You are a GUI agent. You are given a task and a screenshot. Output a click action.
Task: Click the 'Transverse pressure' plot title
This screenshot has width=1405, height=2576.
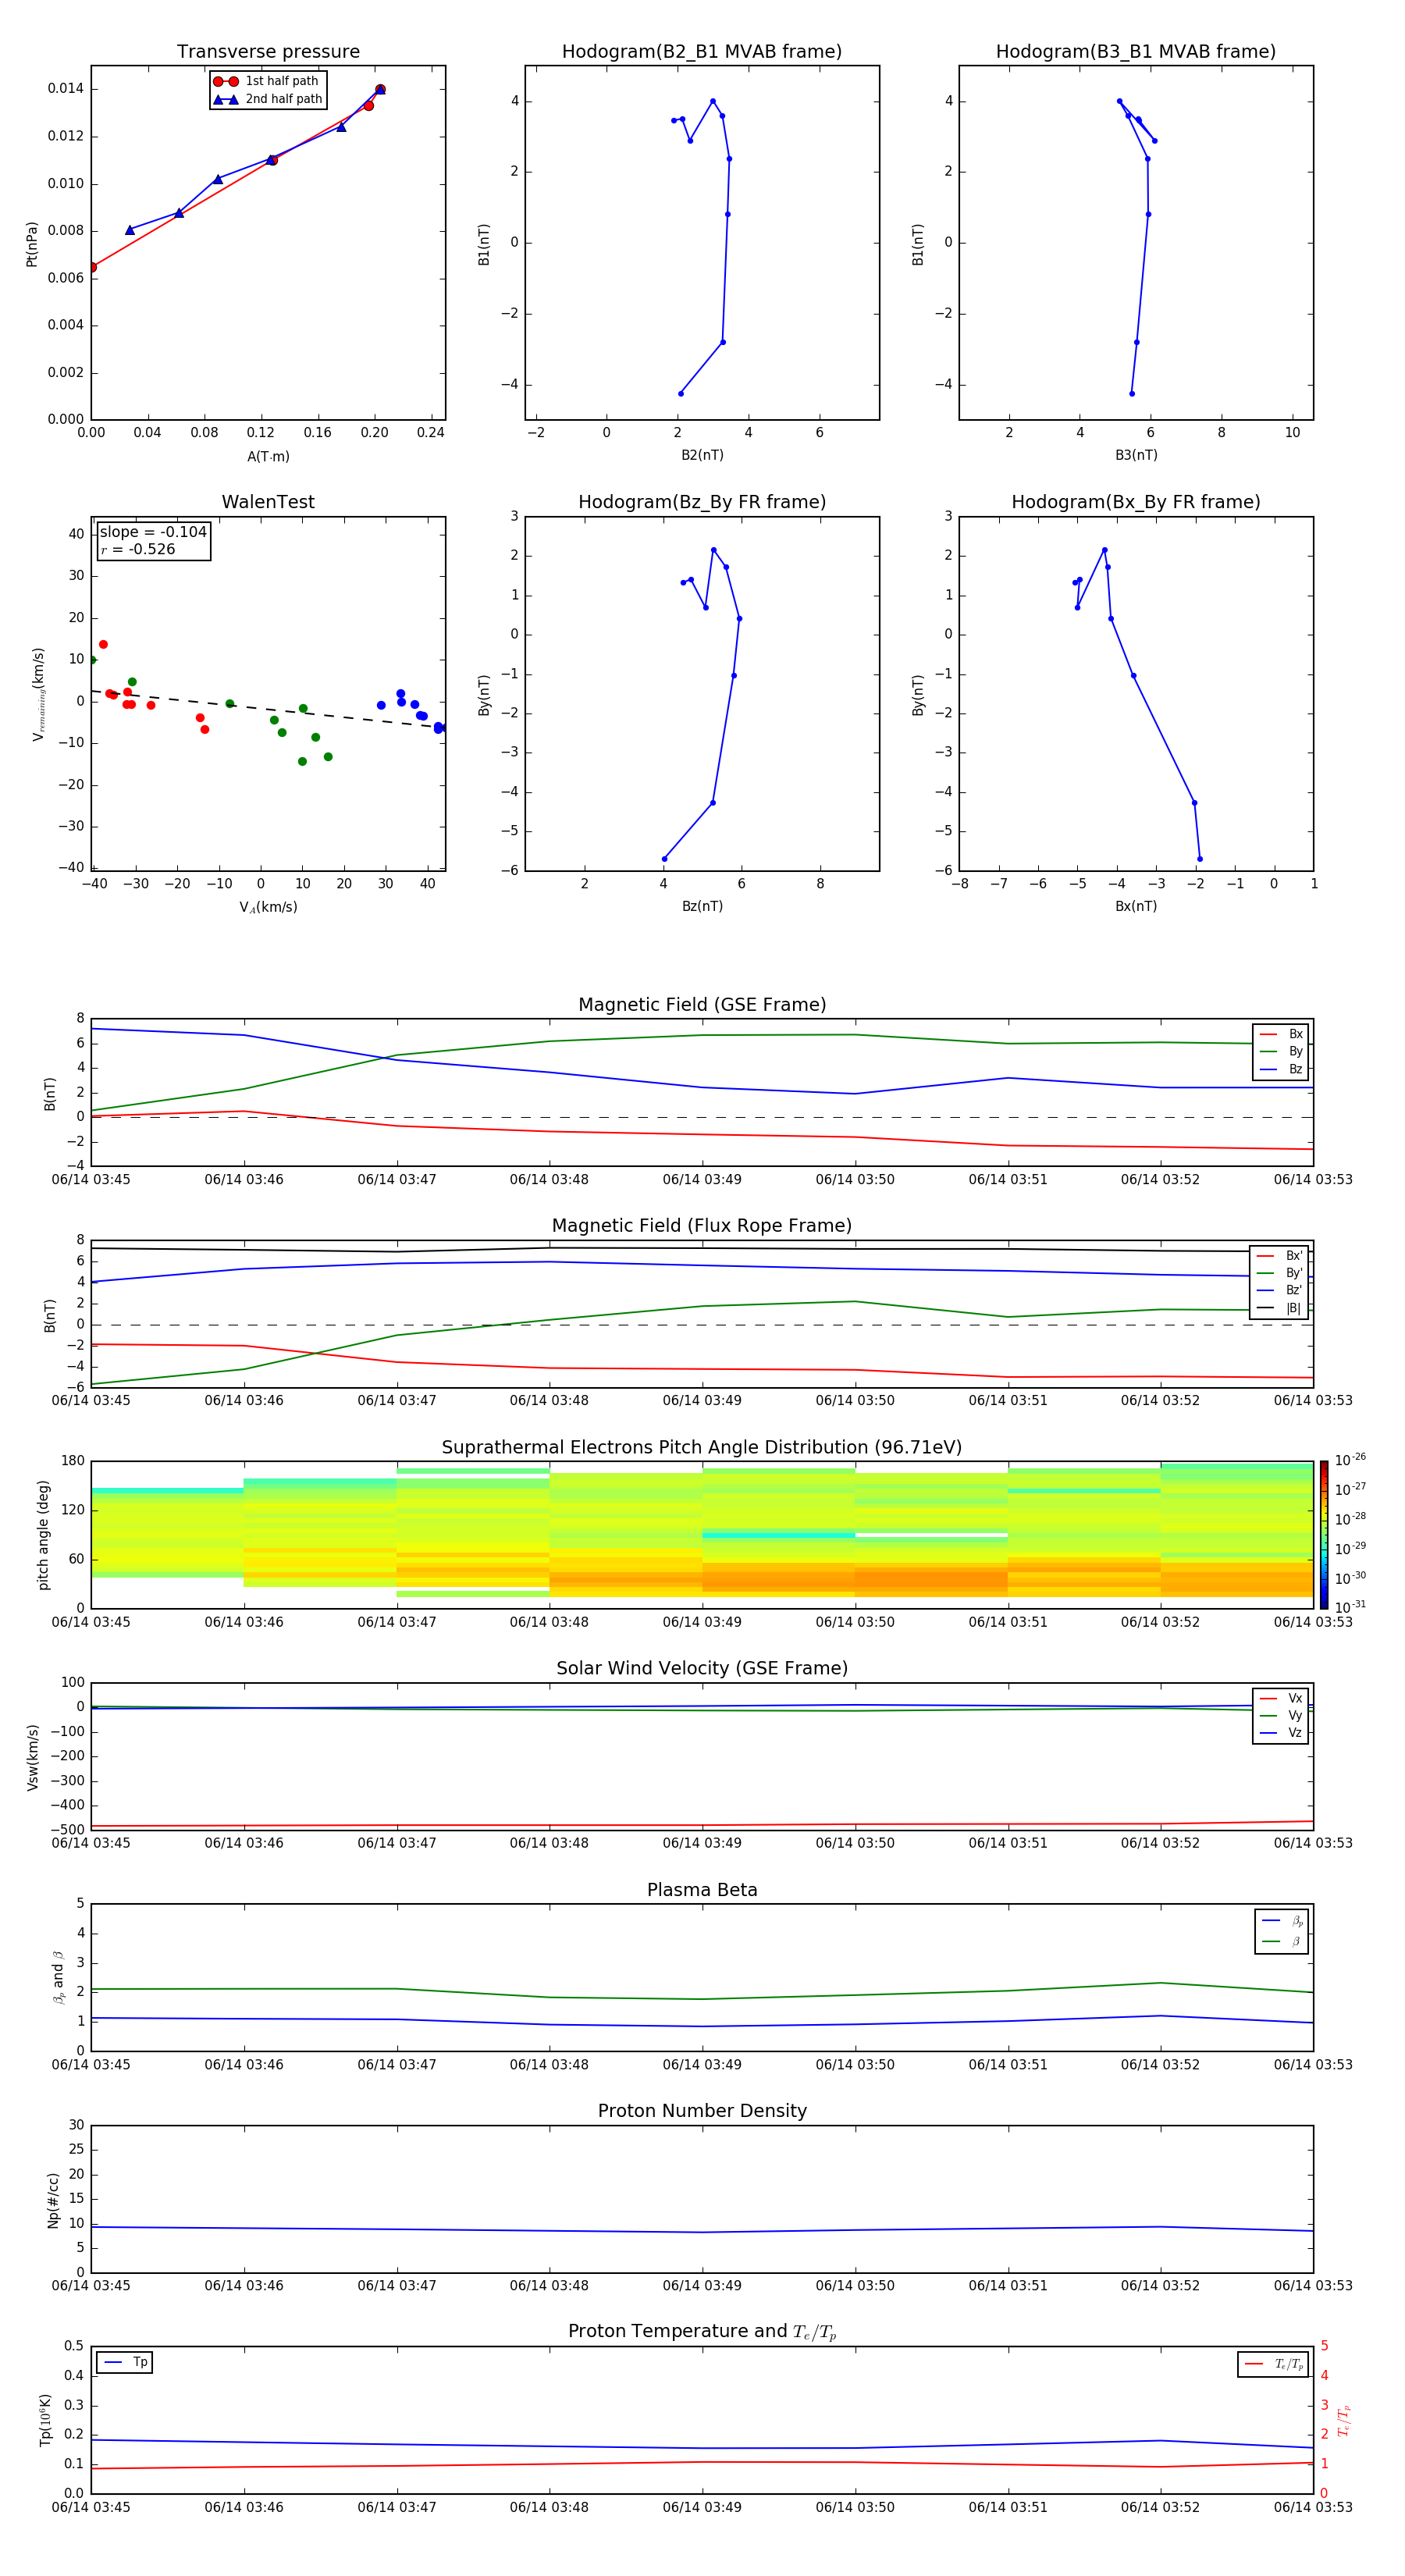click(x=268, y=52)
